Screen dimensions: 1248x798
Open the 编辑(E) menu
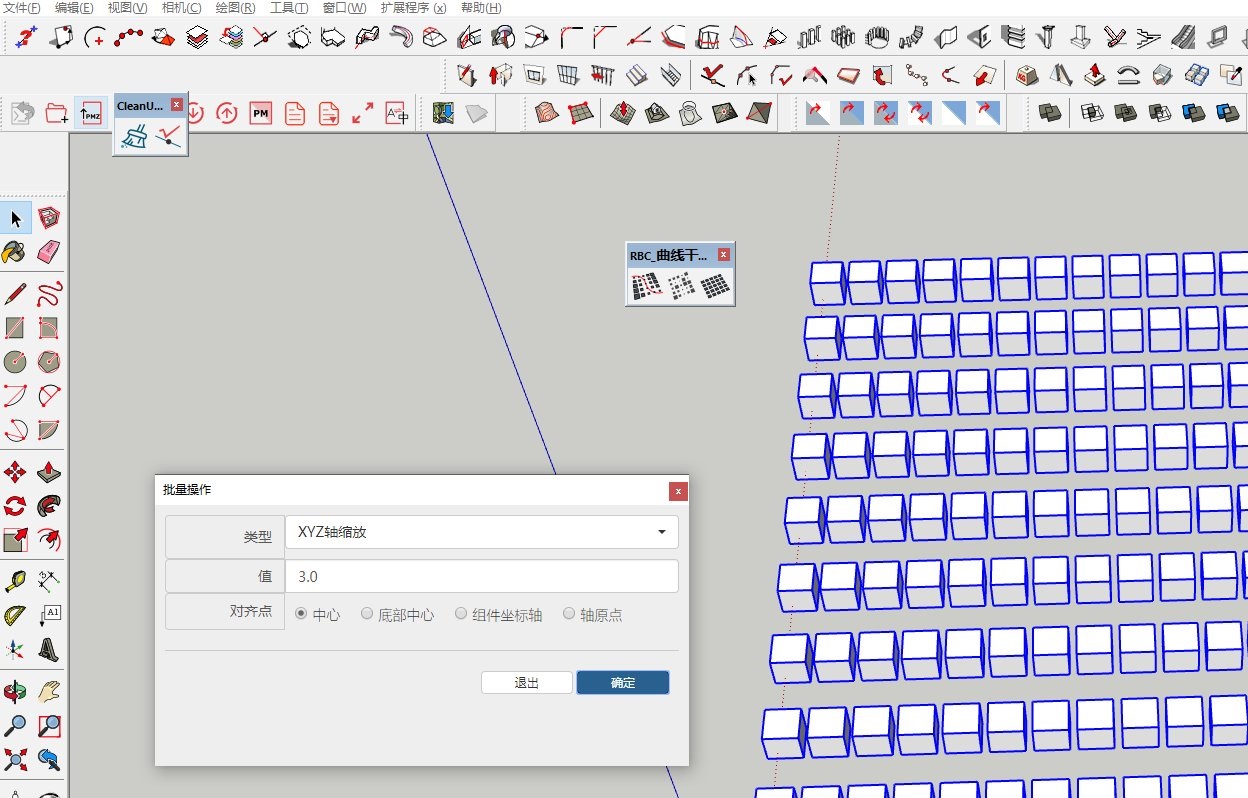point(74,8)
